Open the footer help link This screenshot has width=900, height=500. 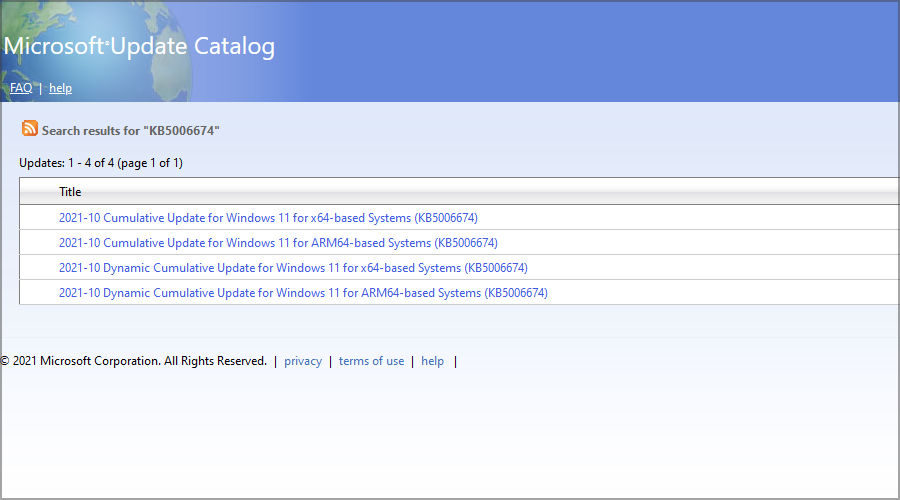432,361
